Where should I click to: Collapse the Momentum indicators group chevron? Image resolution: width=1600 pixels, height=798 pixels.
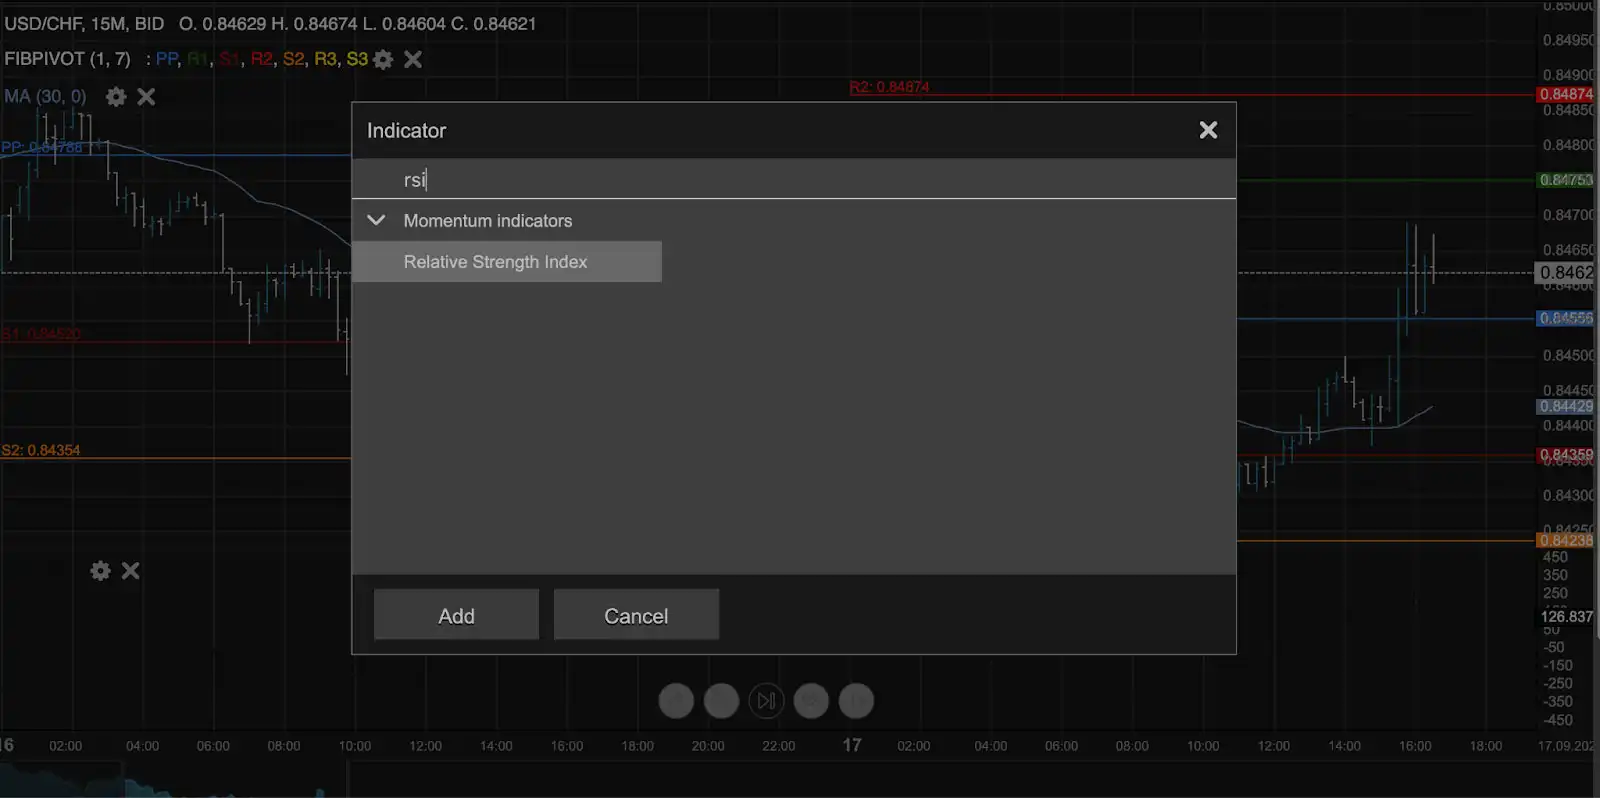[377, 221]
